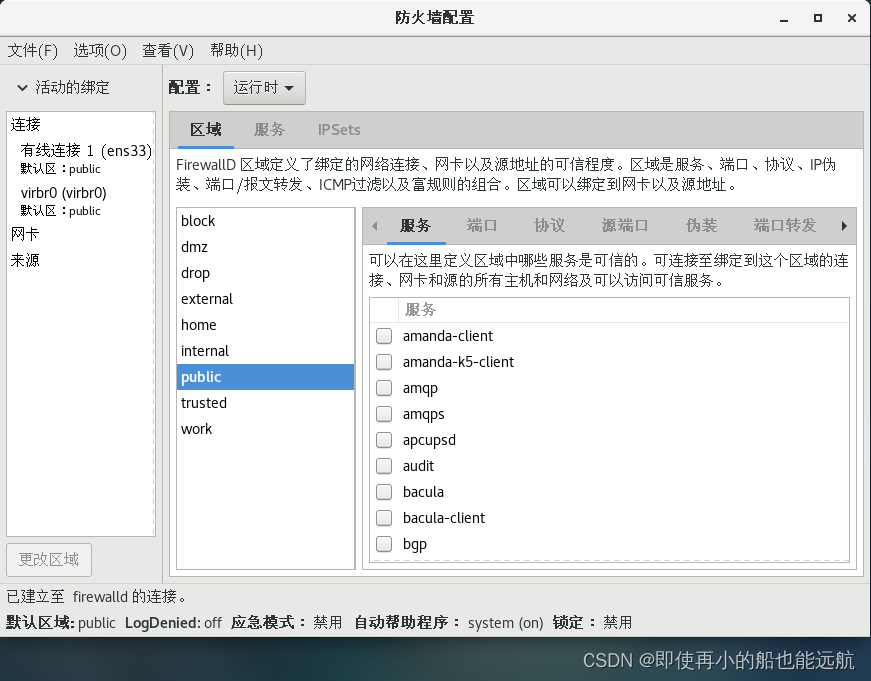Open the 端口转发 tab
This screenshot has height=681, width=871.
pyautogui.click(x=784, y=226)
